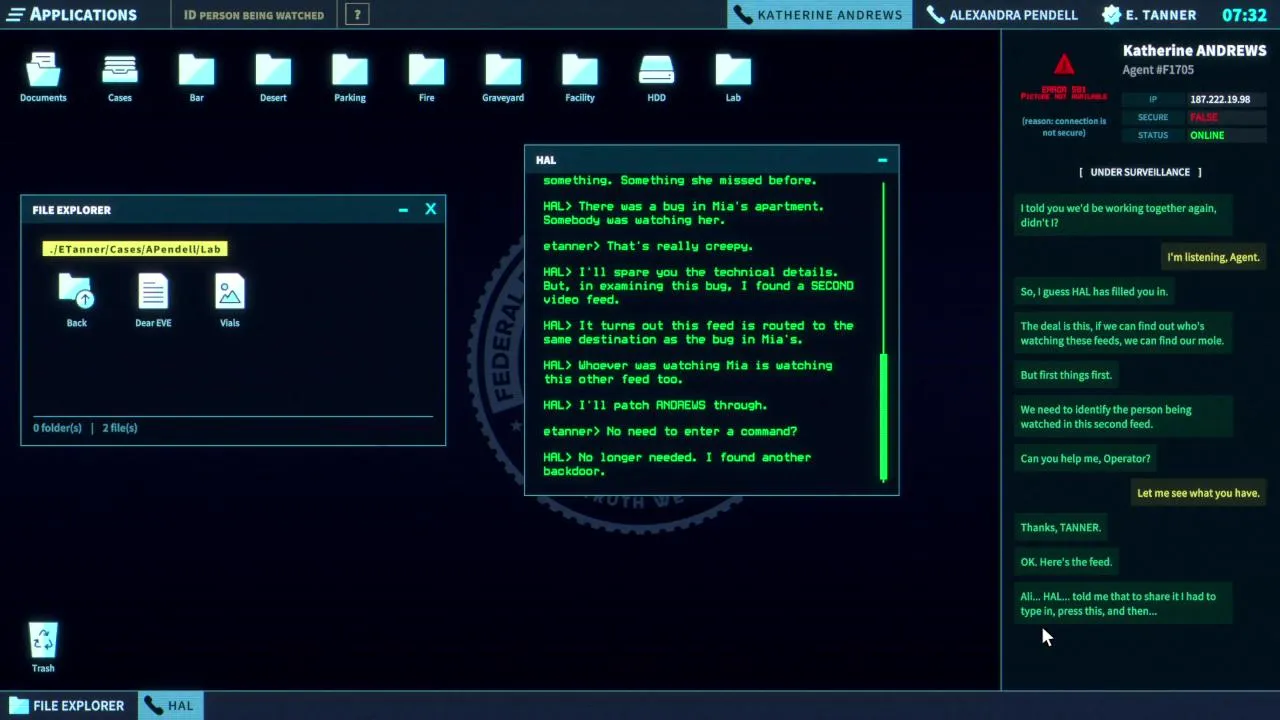
Task: Click the SECURE FALSE value
Action: point(1204,117)
